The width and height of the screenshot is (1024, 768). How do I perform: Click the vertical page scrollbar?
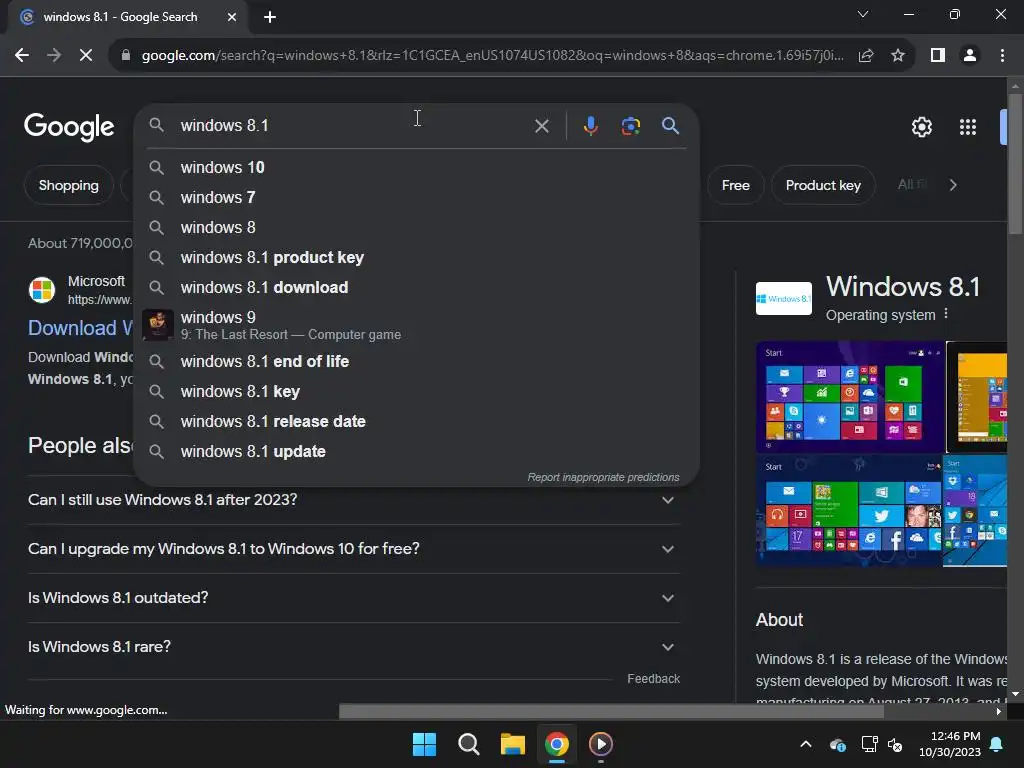[1015, 163]
